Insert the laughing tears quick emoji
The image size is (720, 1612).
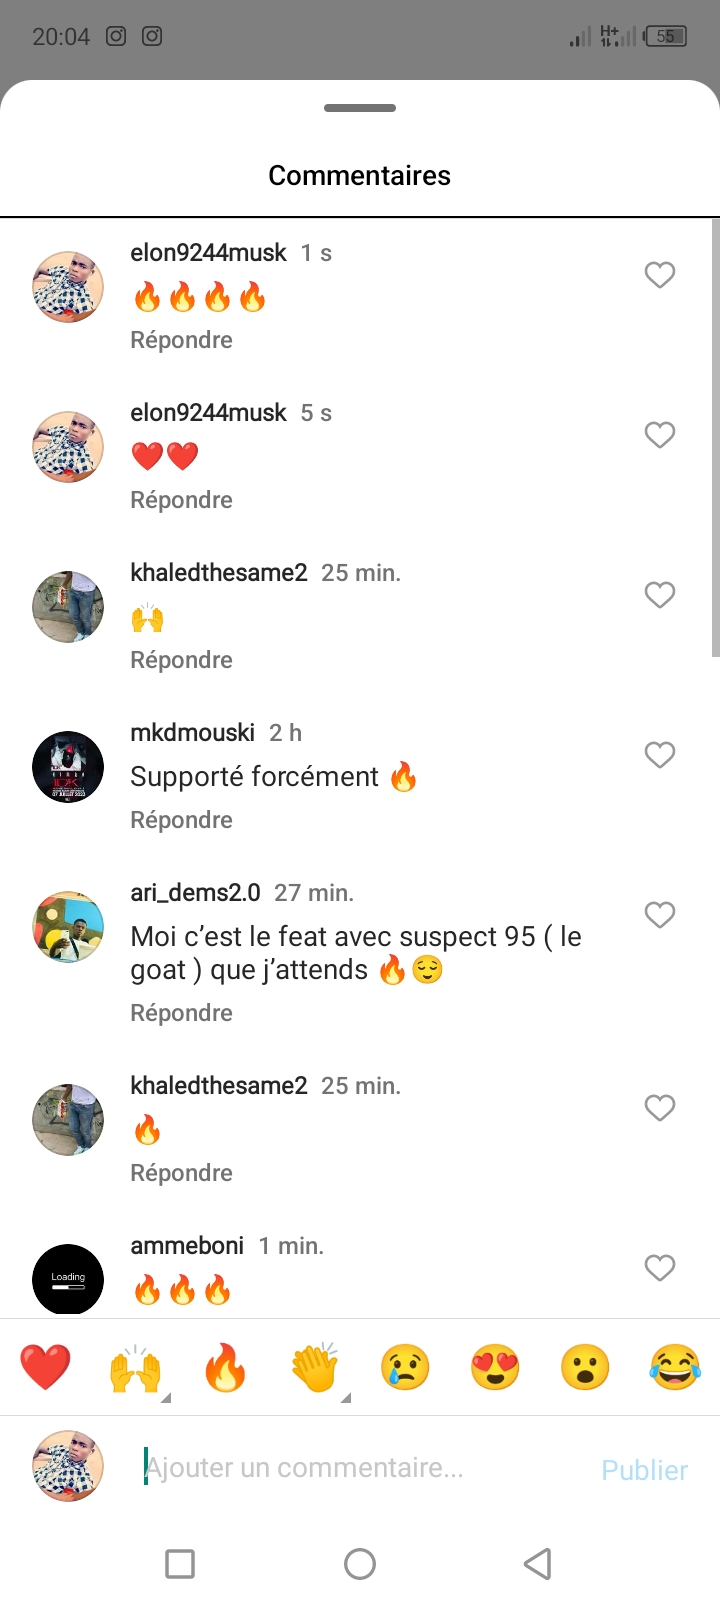[675, 1367]
